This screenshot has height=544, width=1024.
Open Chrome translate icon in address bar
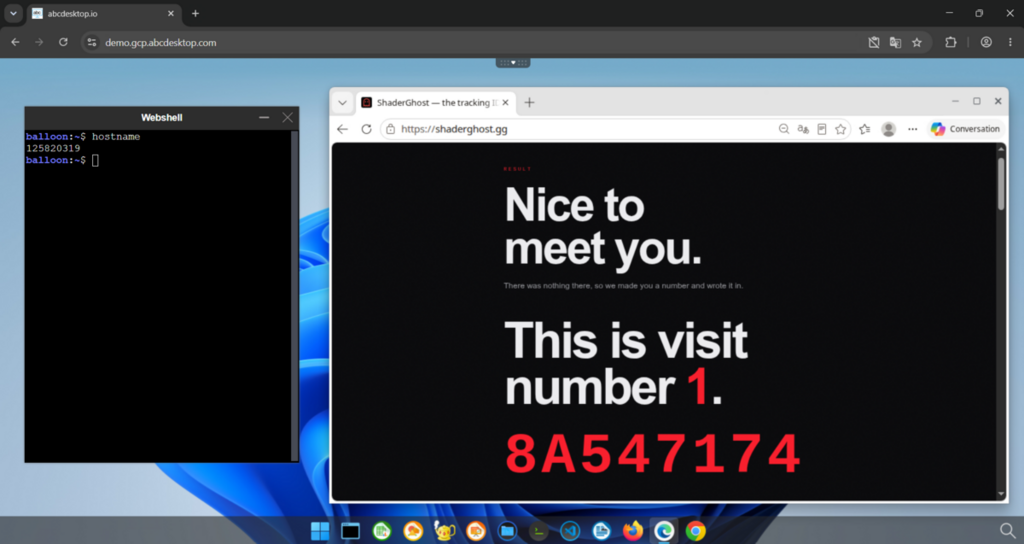click(x=895, y=42)
